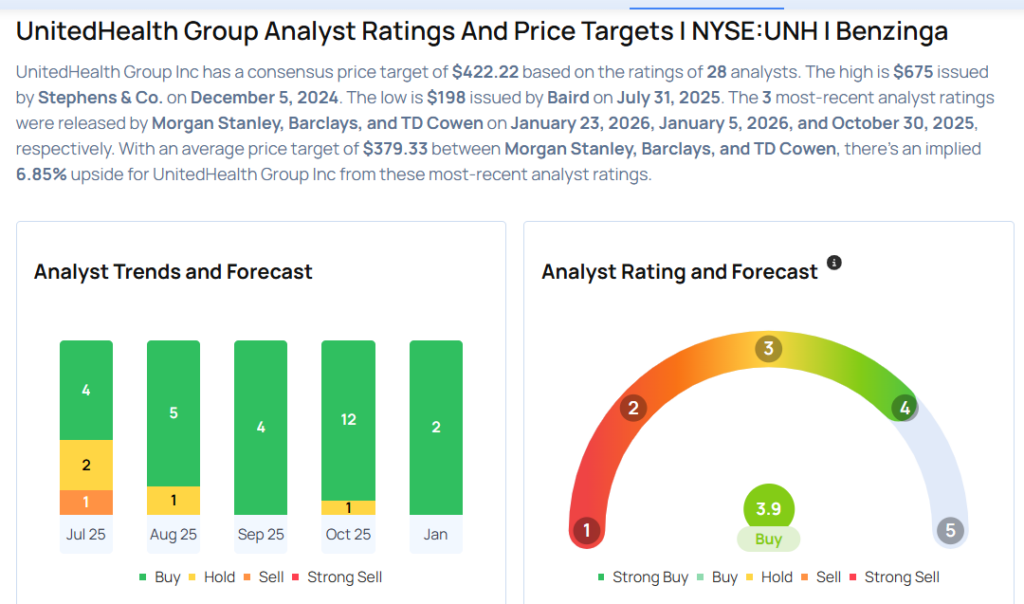
Task: Click the Sep 25 bar label
Action: click(260, 534)
